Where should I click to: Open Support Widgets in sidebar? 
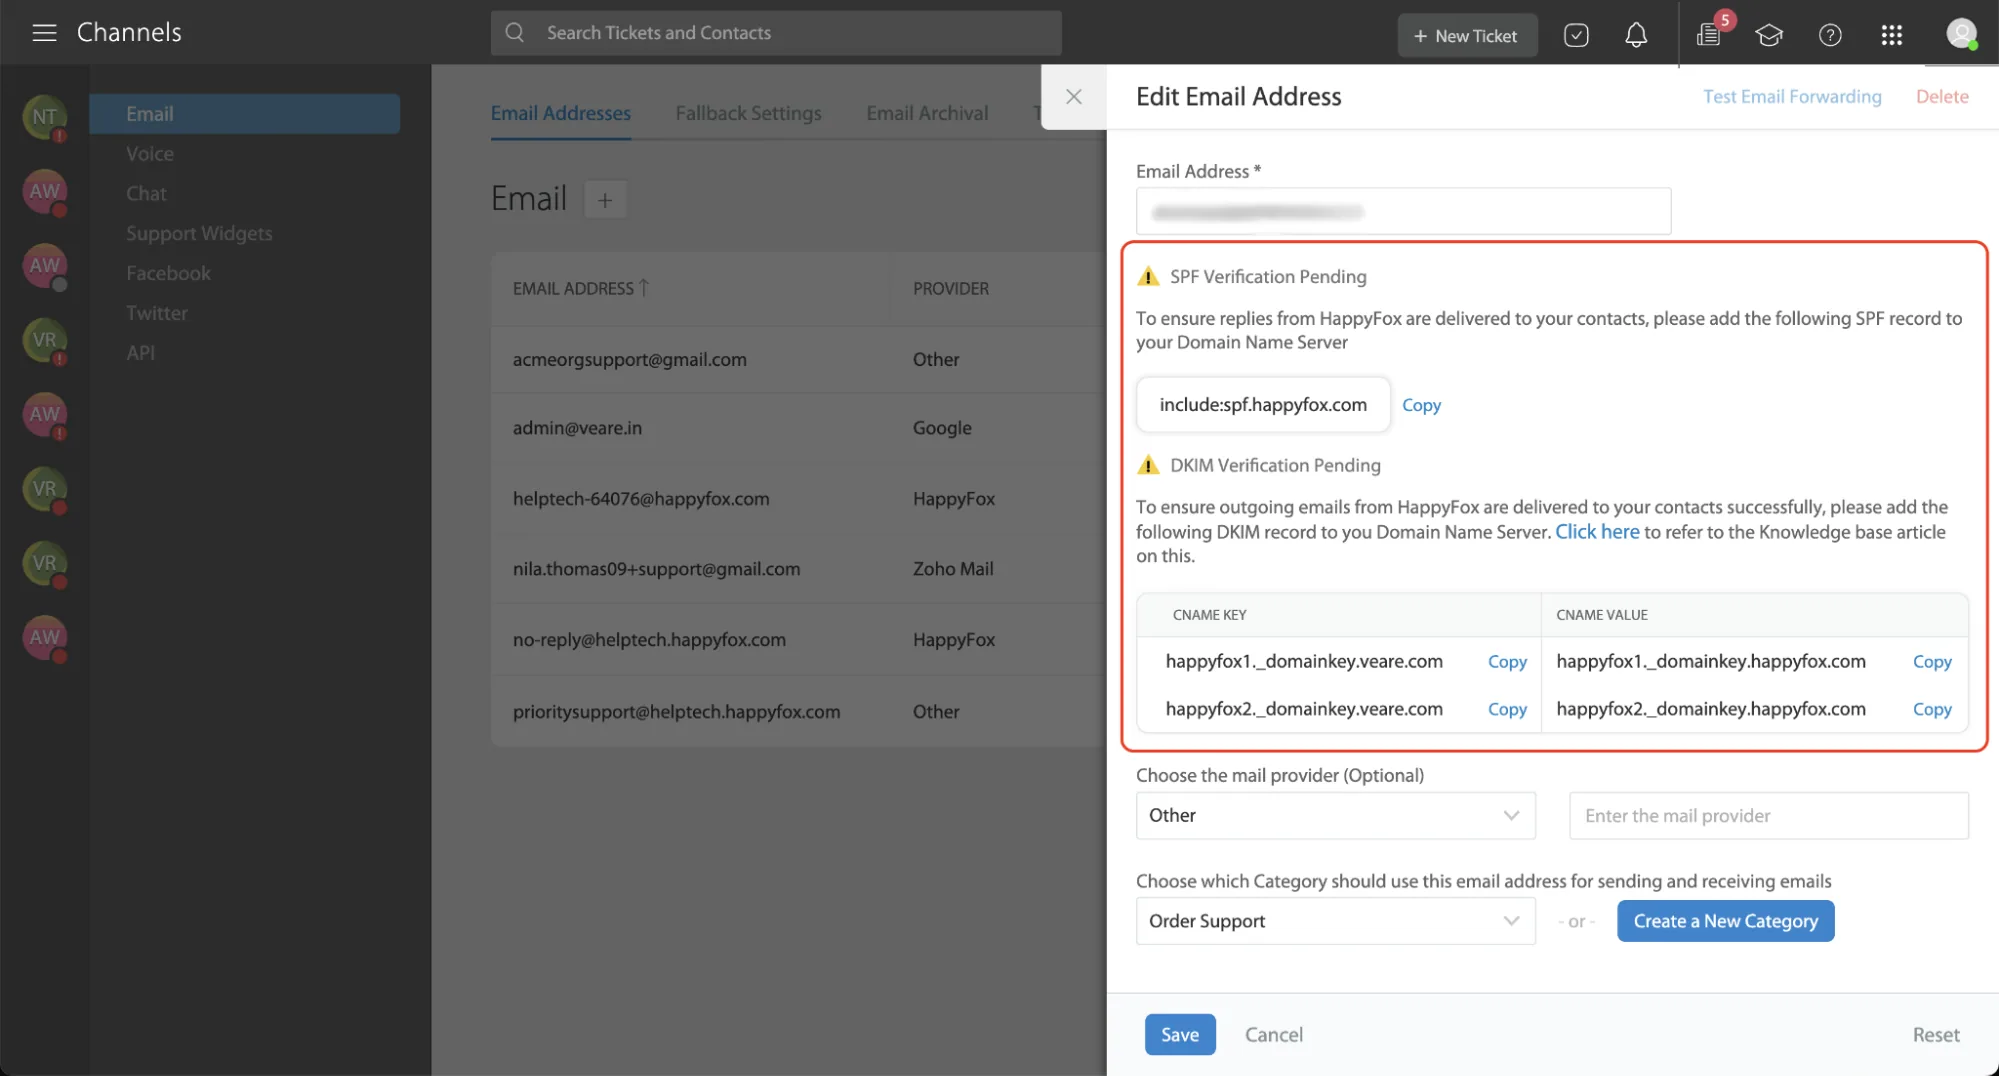199,233
